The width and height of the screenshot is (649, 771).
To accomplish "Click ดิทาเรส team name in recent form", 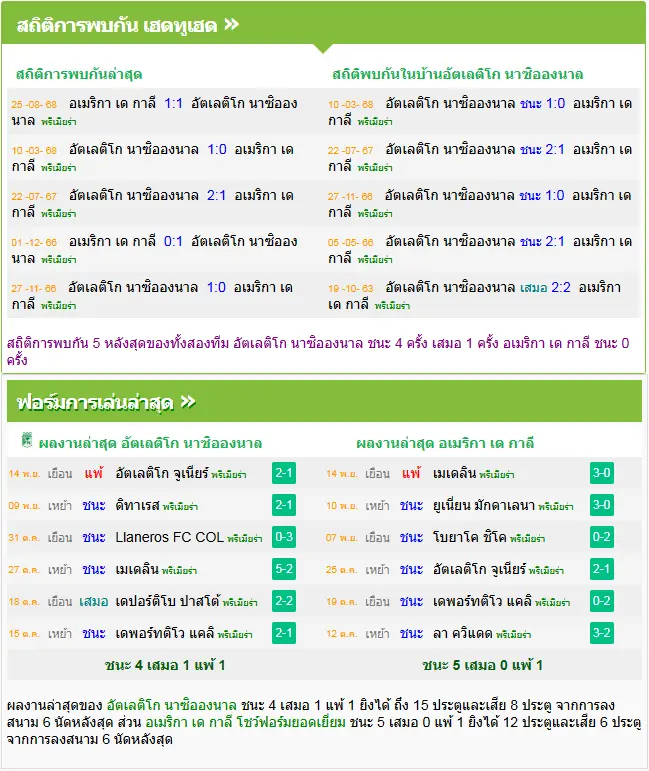I will tap(137, 505).
